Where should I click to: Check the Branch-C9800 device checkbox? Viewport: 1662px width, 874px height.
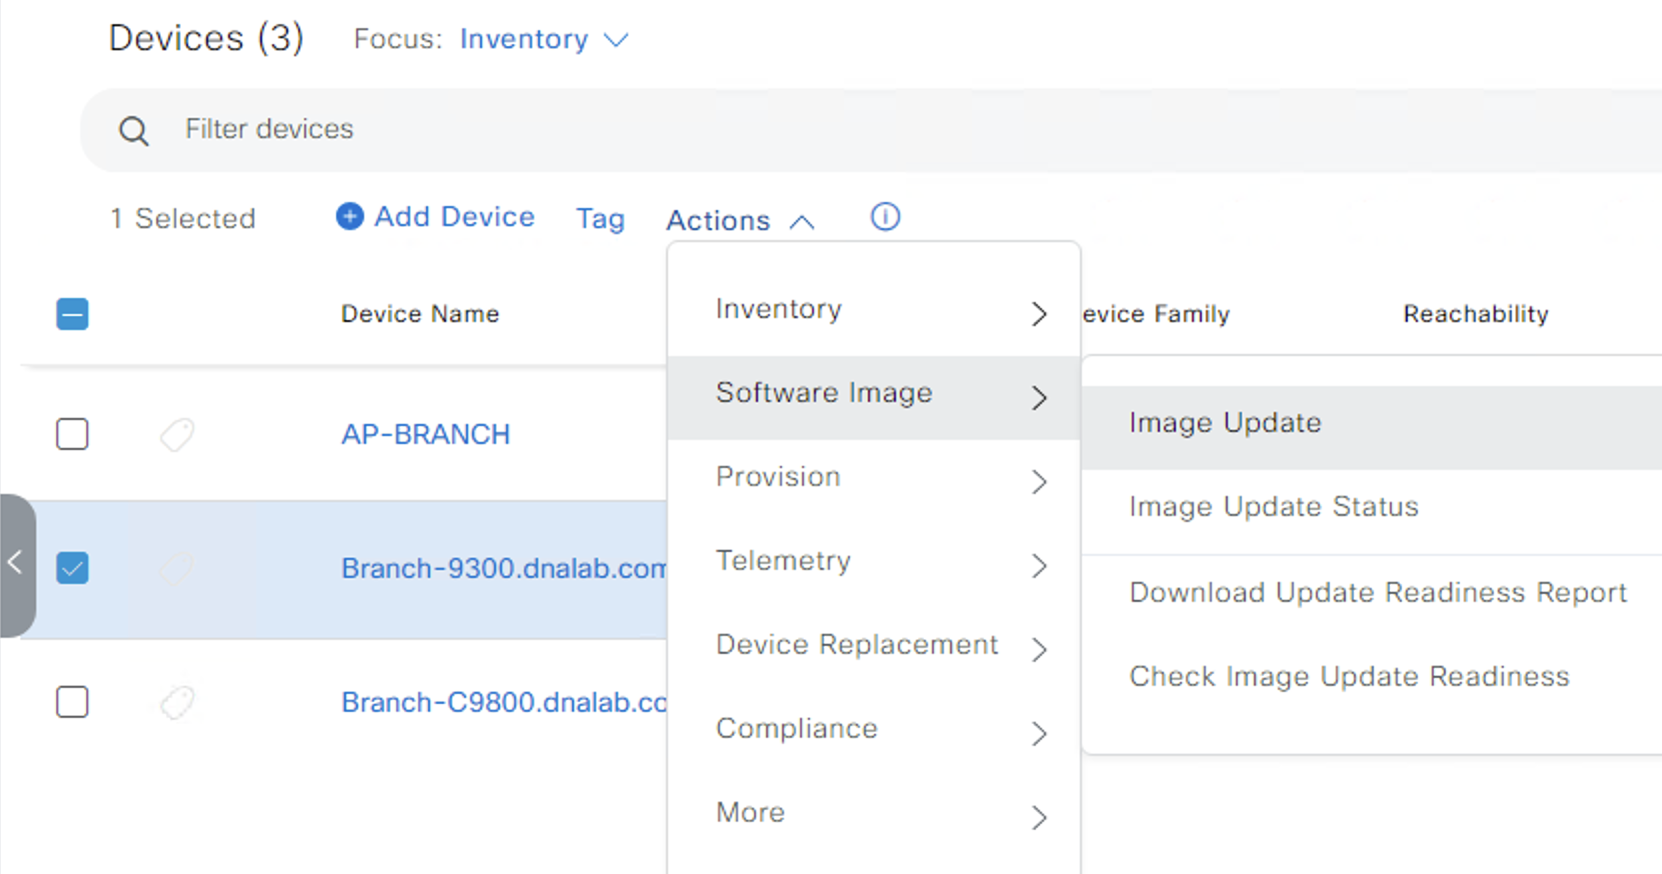(x=72, y=702)
